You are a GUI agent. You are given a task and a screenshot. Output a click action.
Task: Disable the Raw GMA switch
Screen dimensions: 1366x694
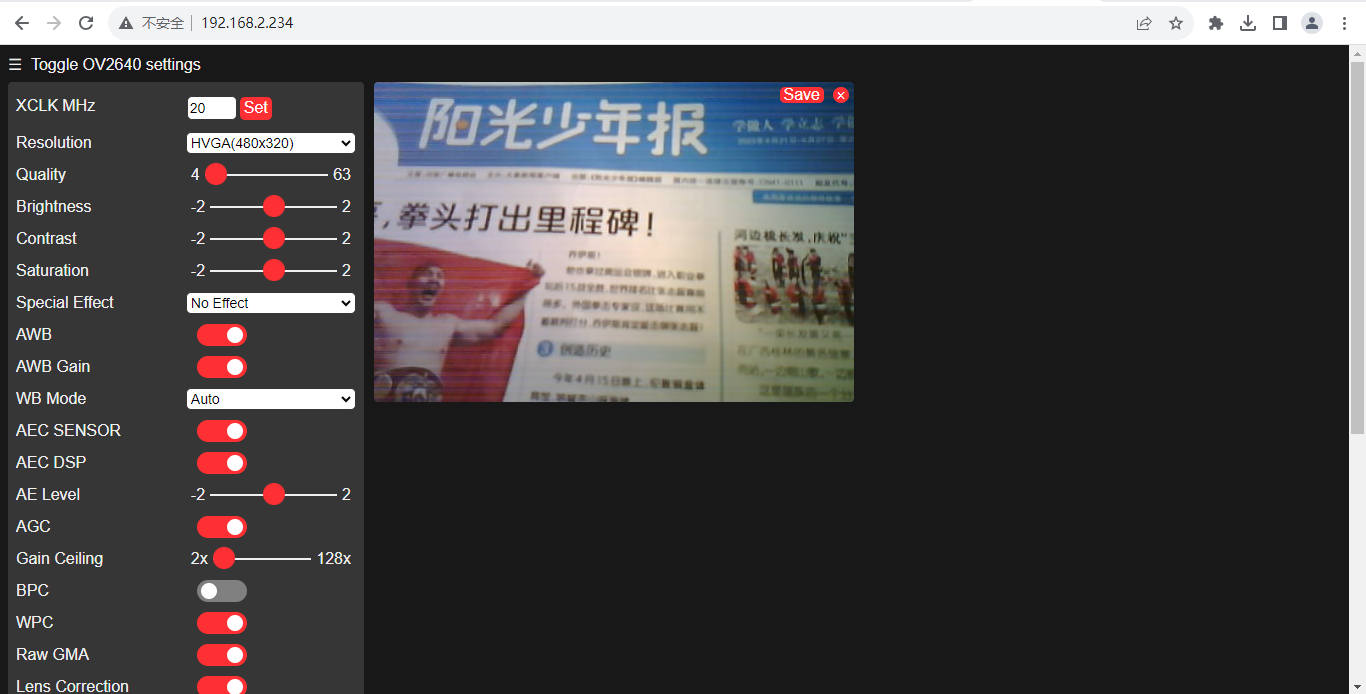coord(222,655)
